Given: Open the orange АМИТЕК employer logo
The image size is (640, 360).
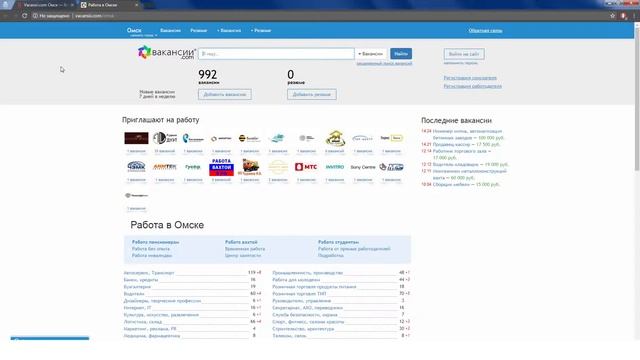Looking at the screenshot, I should tap(164, 167).
